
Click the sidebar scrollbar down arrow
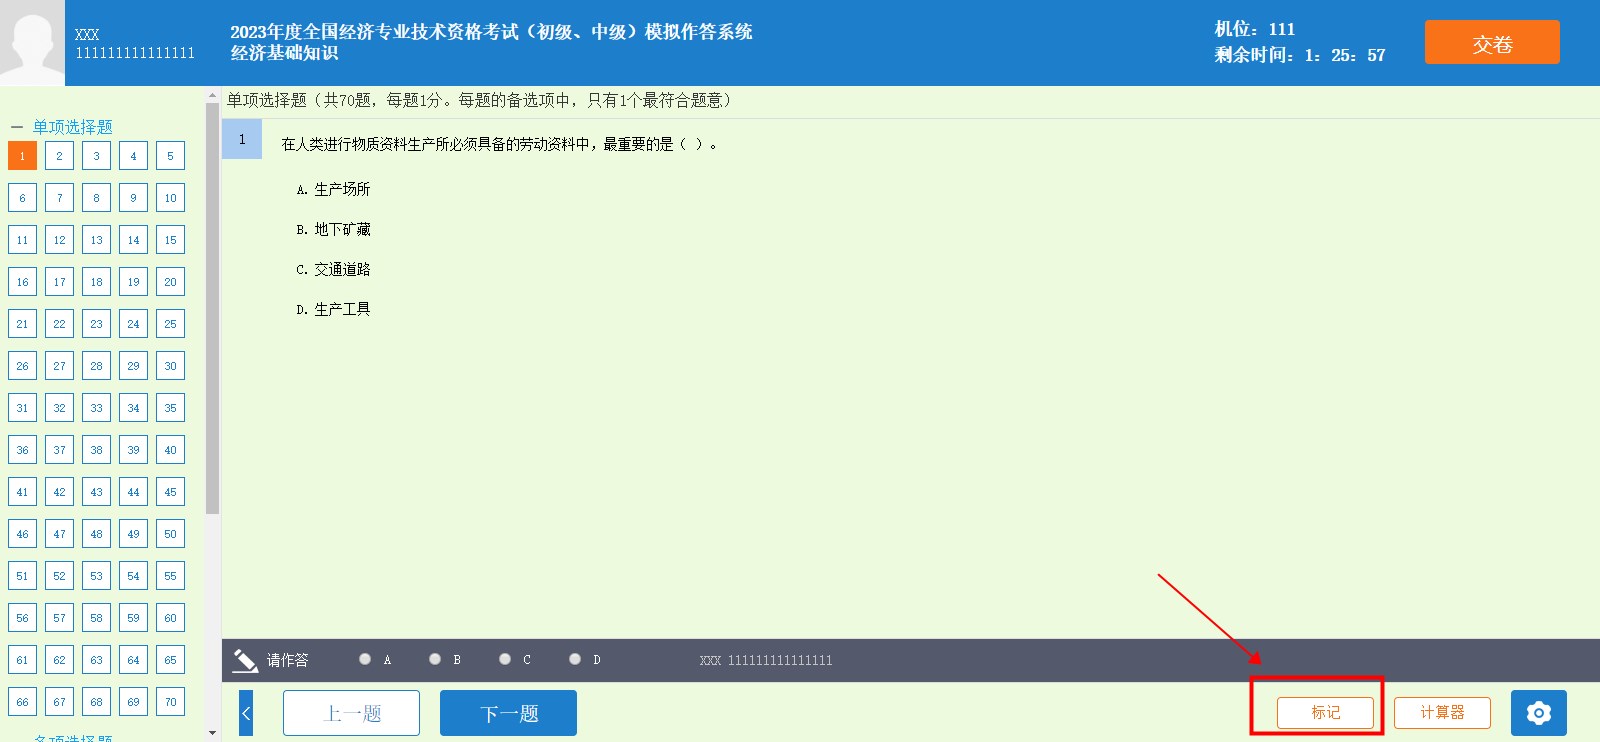pos(212,733)
